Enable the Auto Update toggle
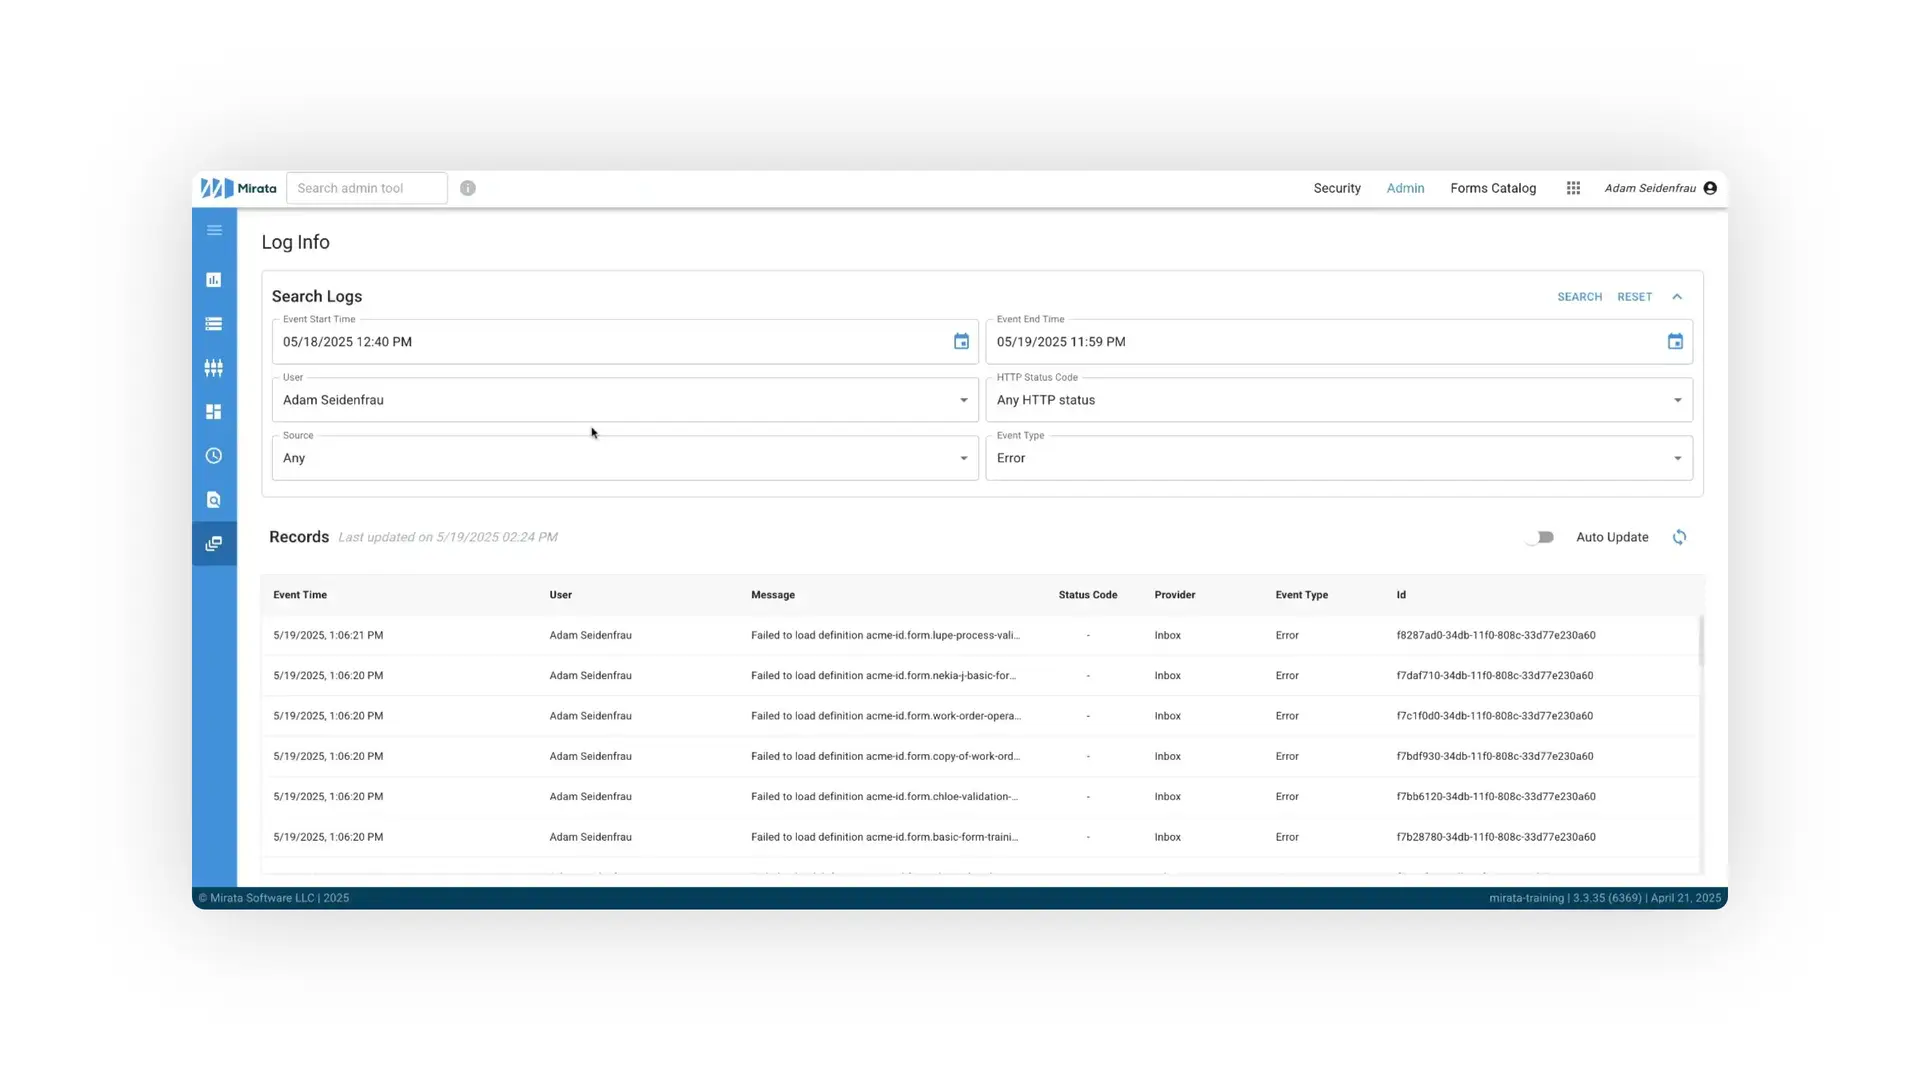1920x1080 pixels. pos(1540,537)
